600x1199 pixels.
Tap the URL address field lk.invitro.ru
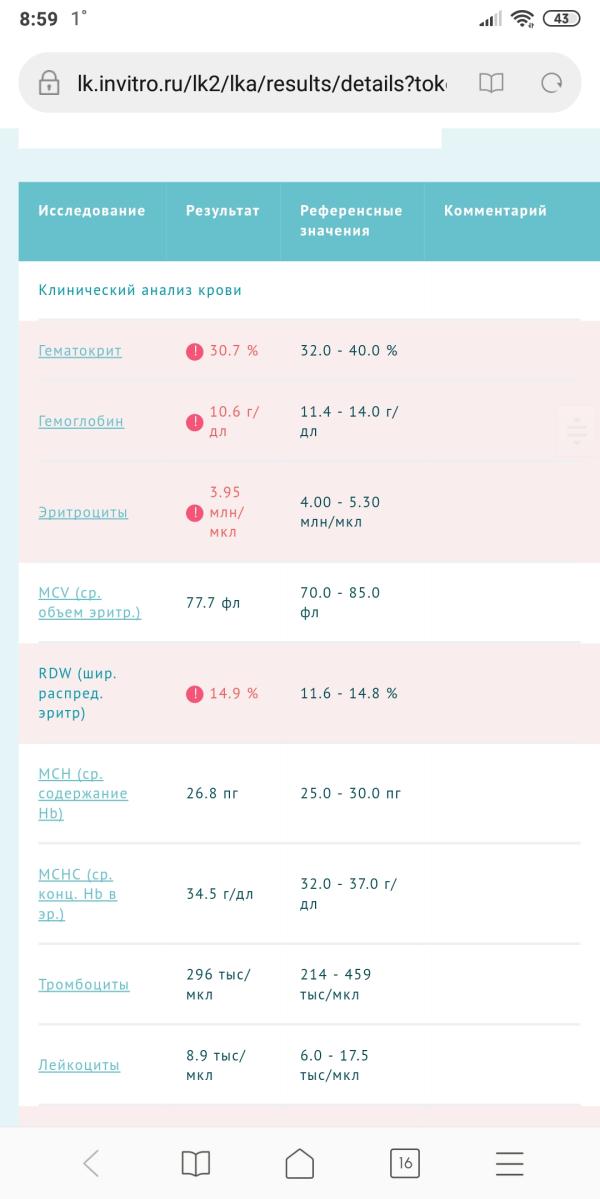(x=261, y=83)
